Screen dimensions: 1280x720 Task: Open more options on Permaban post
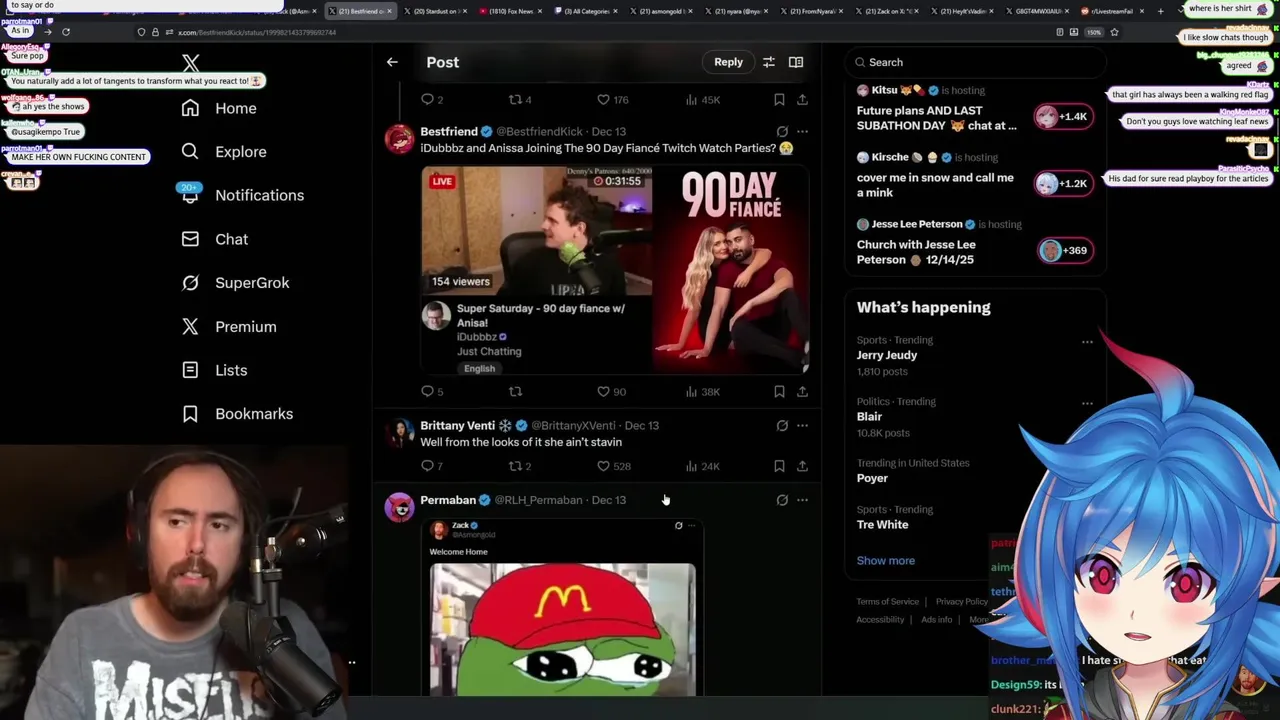click(x=802, y=500)
